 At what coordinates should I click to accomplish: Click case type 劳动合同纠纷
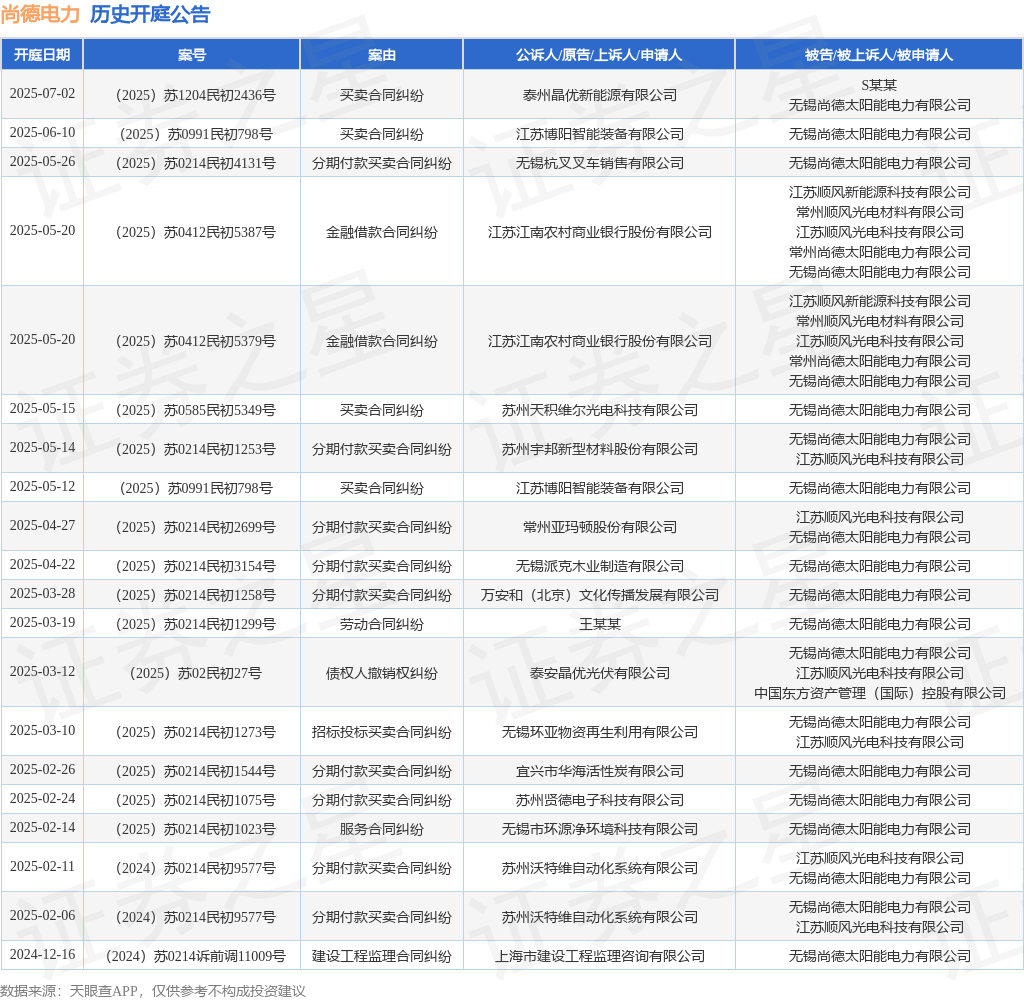point(381,624)
